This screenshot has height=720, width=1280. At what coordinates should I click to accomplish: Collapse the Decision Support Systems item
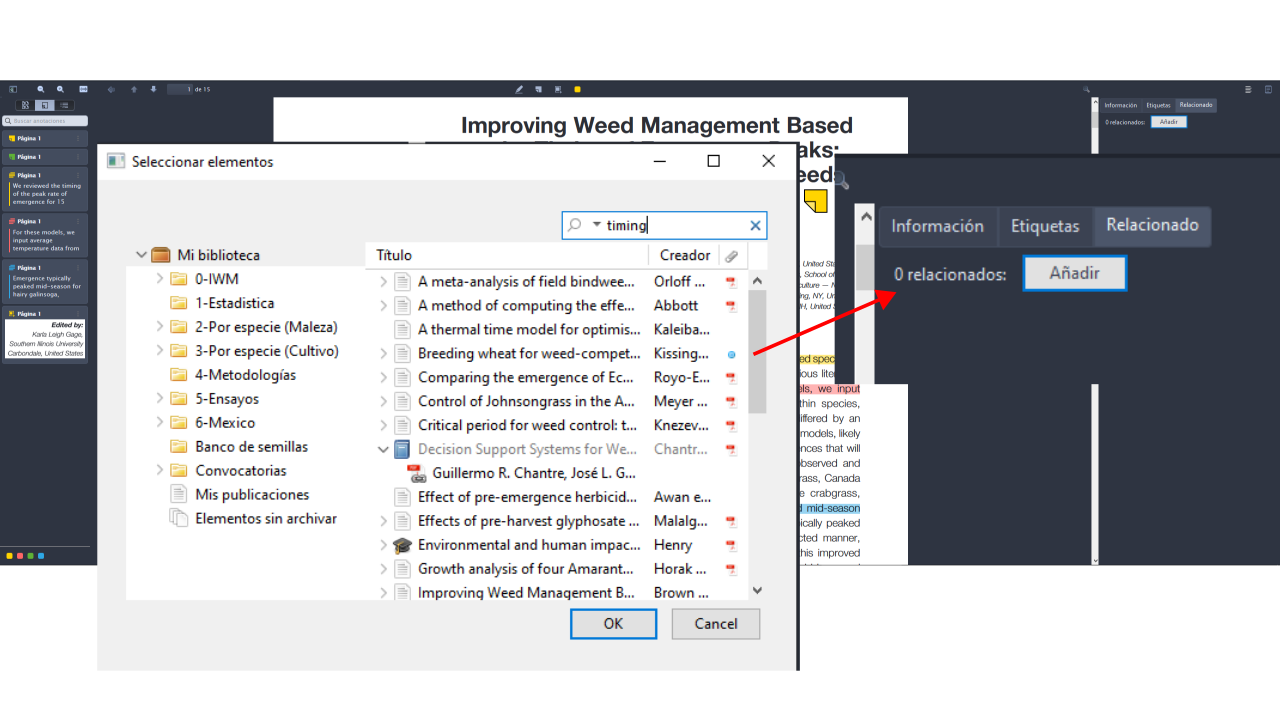[383, 449]
